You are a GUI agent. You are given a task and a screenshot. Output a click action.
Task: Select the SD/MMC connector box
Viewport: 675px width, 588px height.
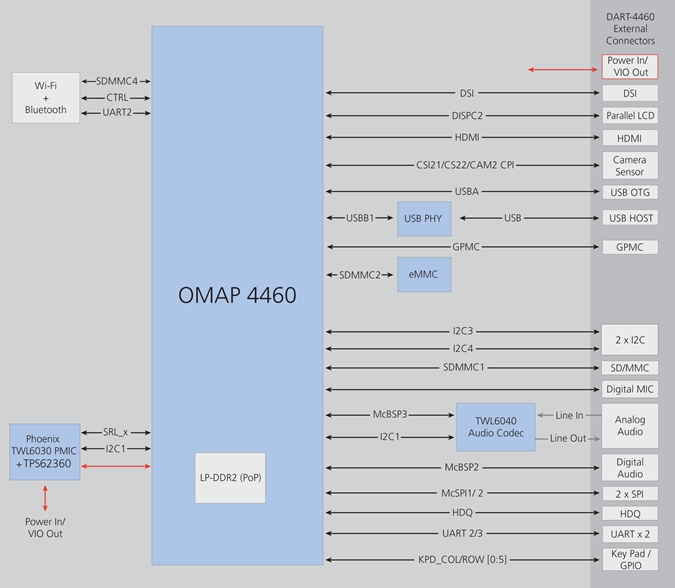tap(630, 368)
